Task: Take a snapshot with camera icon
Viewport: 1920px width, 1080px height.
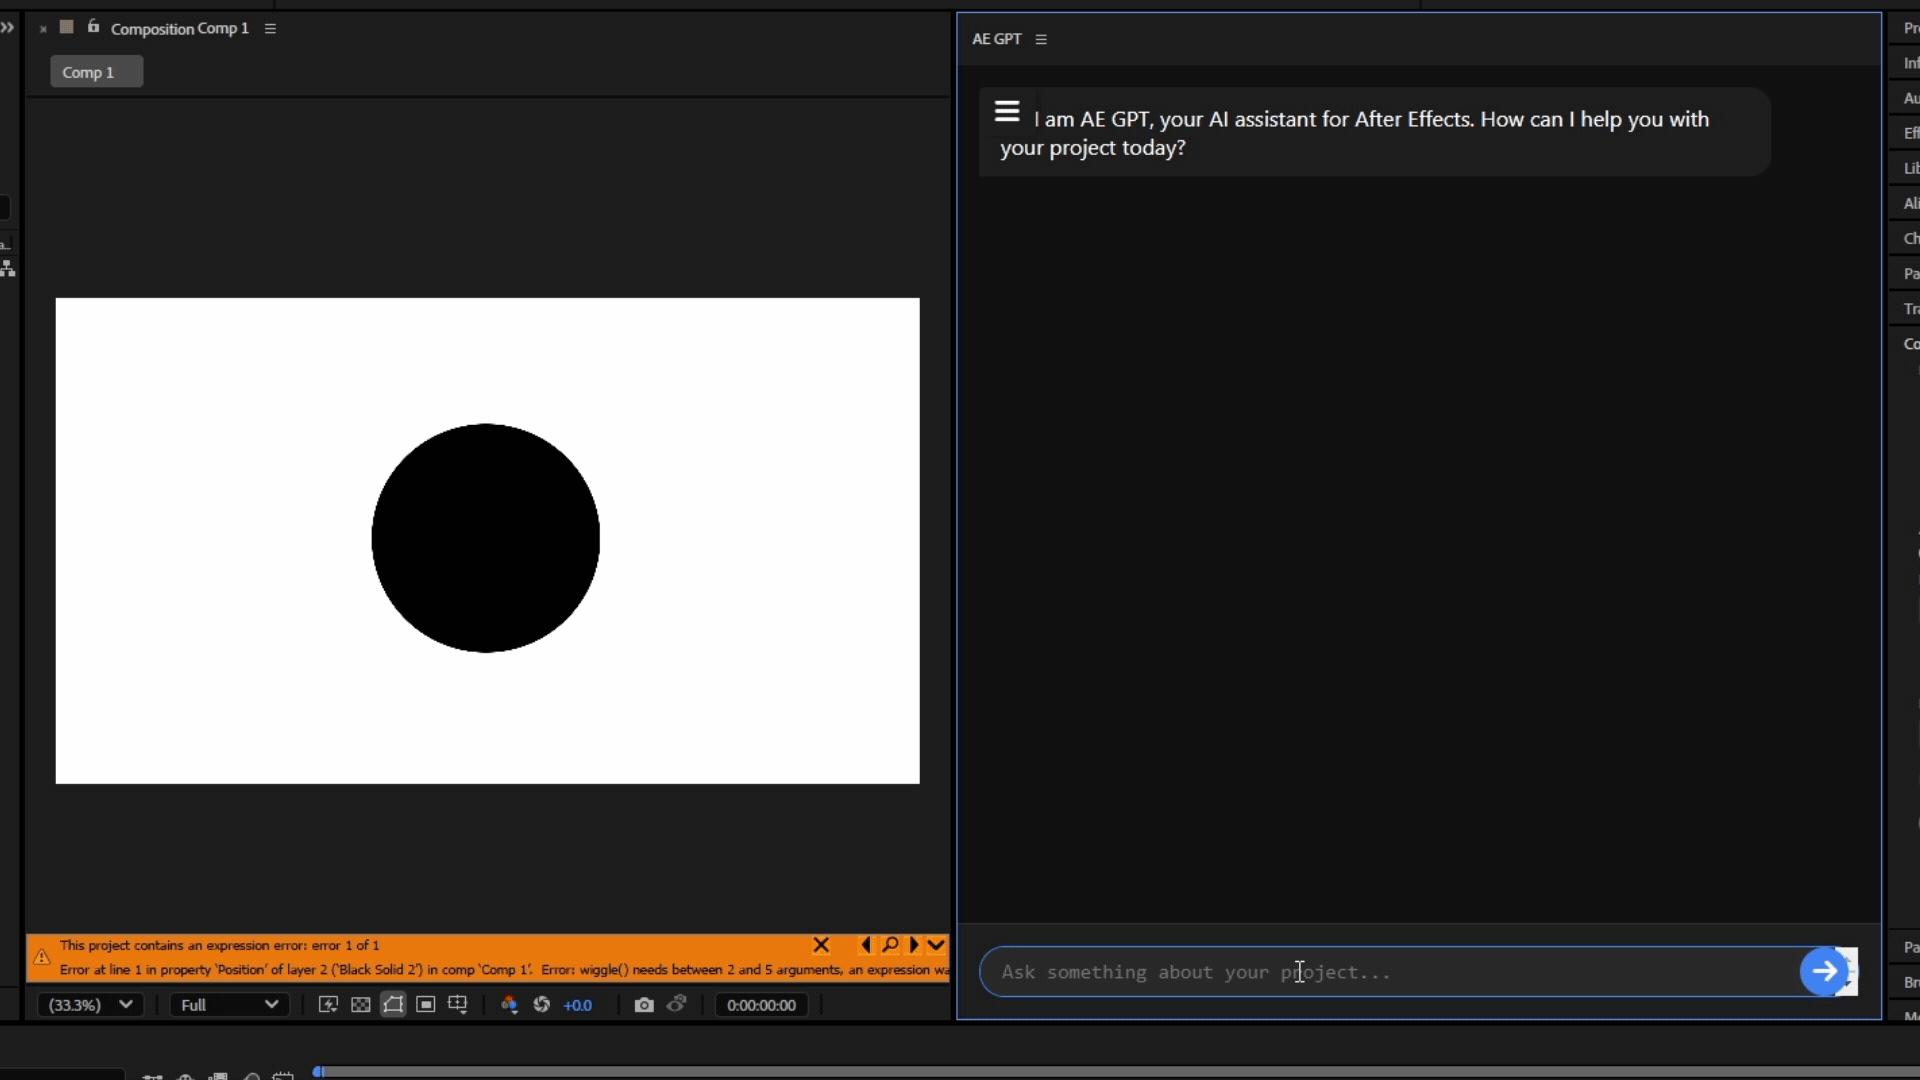Action: coord(644,1005)
